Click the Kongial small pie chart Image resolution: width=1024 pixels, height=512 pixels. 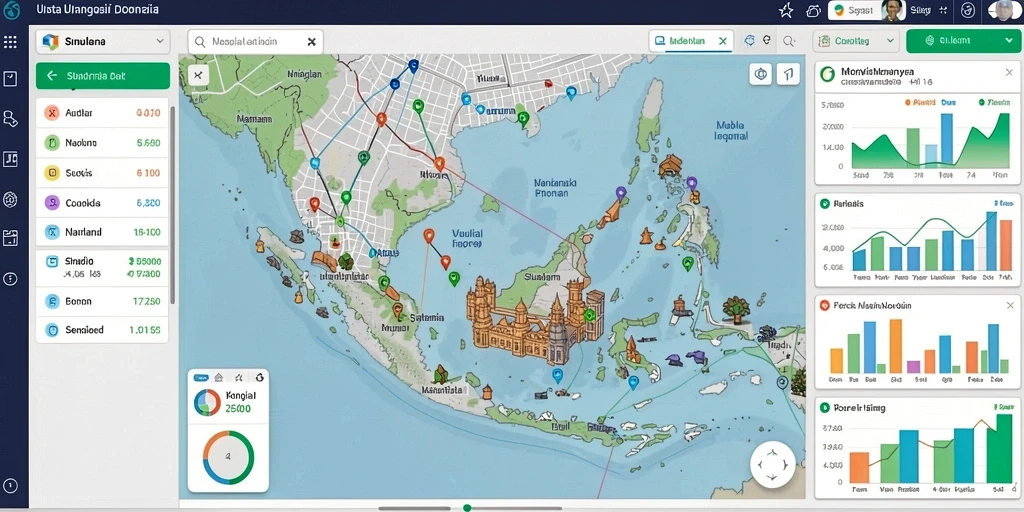[x=208, y=402]
